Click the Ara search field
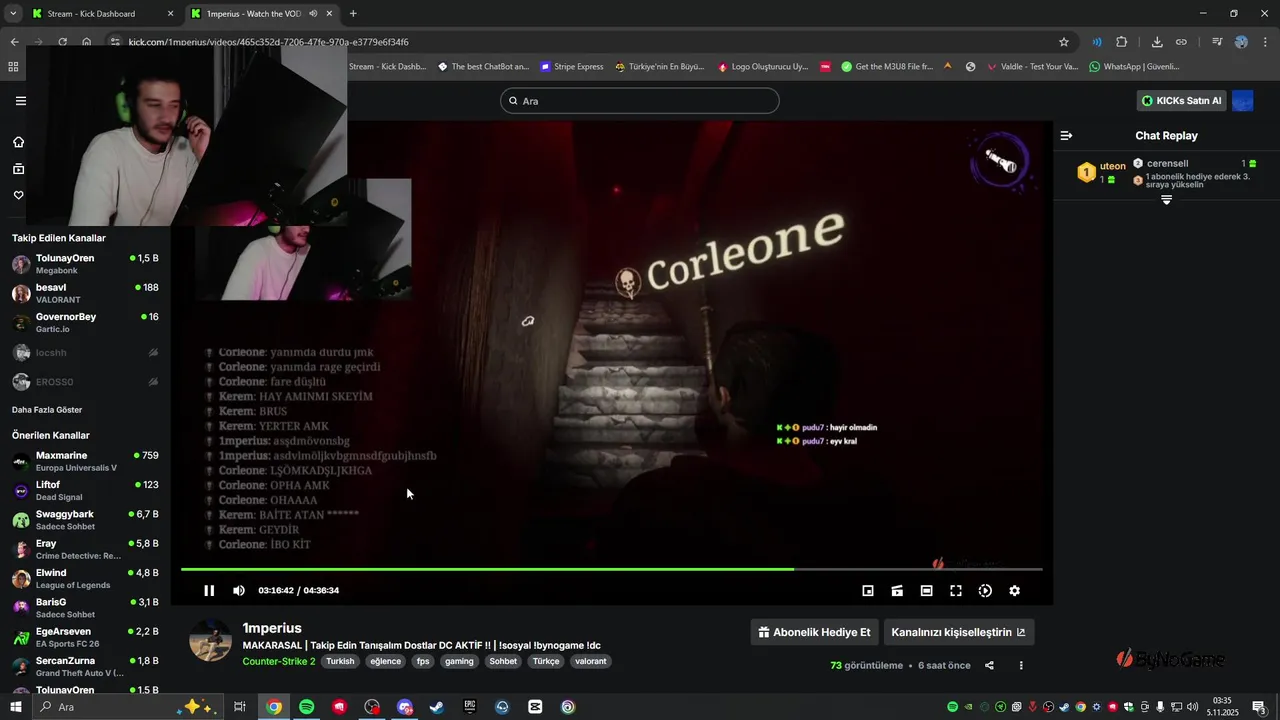Screen dimensions: 1280x720 (x=640, y=101)
